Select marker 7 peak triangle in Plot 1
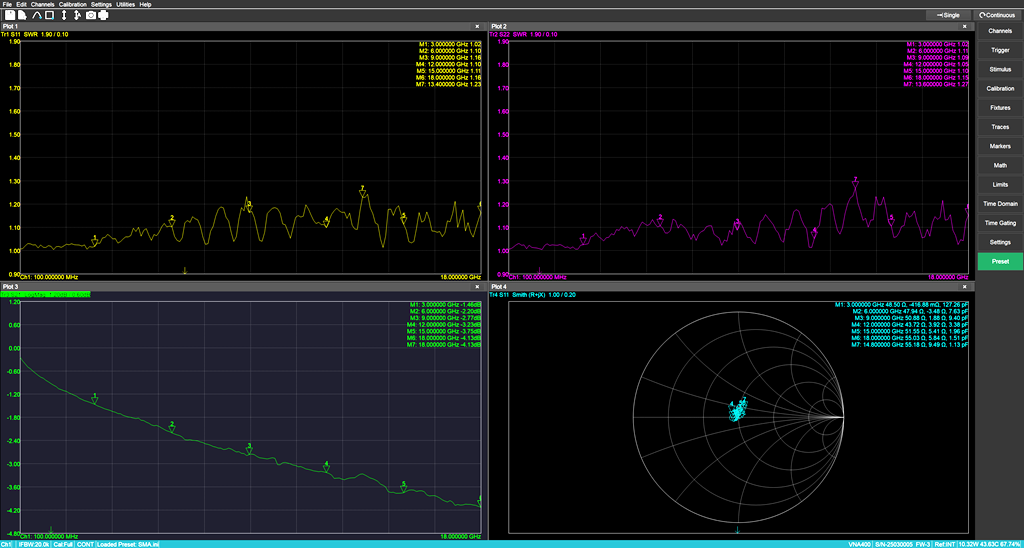 (362, 191)
